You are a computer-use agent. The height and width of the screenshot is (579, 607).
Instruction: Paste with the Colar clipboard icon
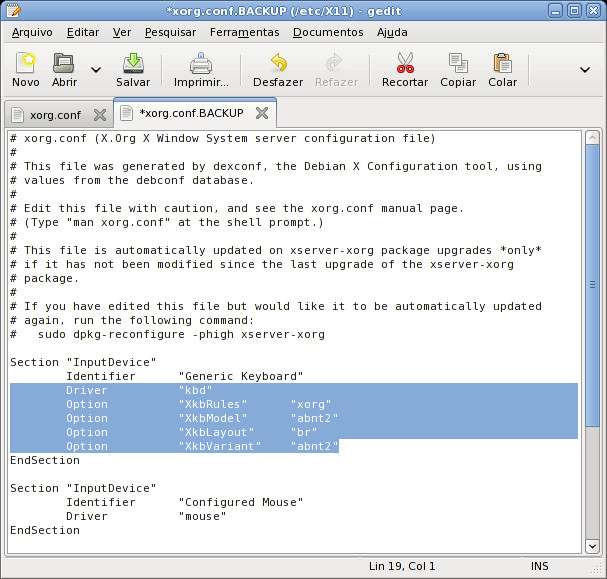[502, 63]
